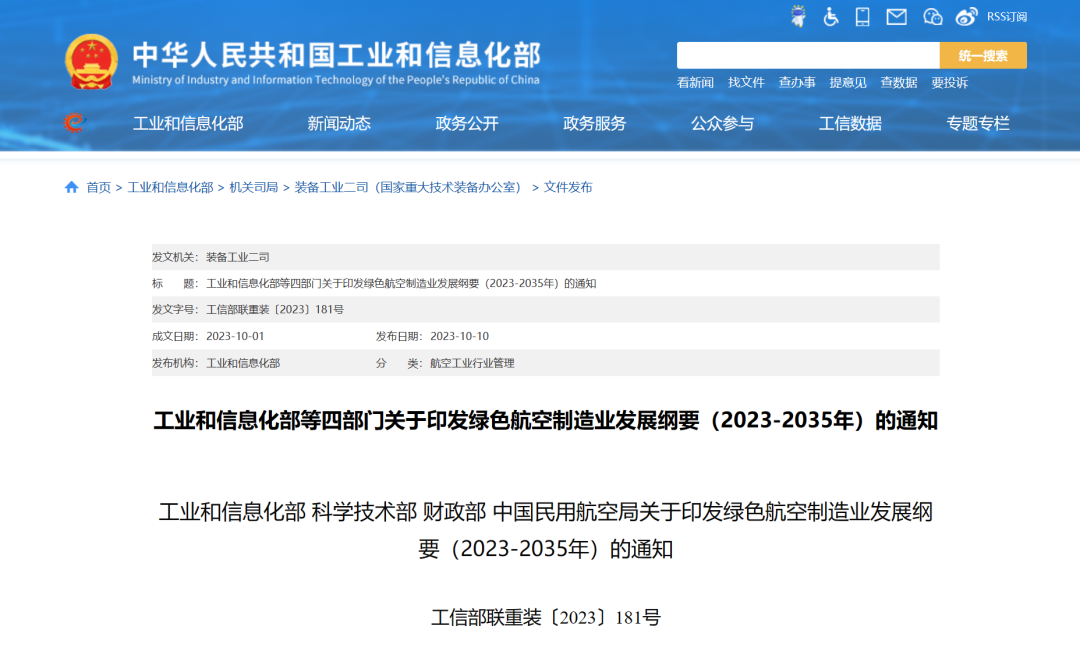
Task: Click 工业和信息化部 in the breadcrumb
Action: pos(170,187)
